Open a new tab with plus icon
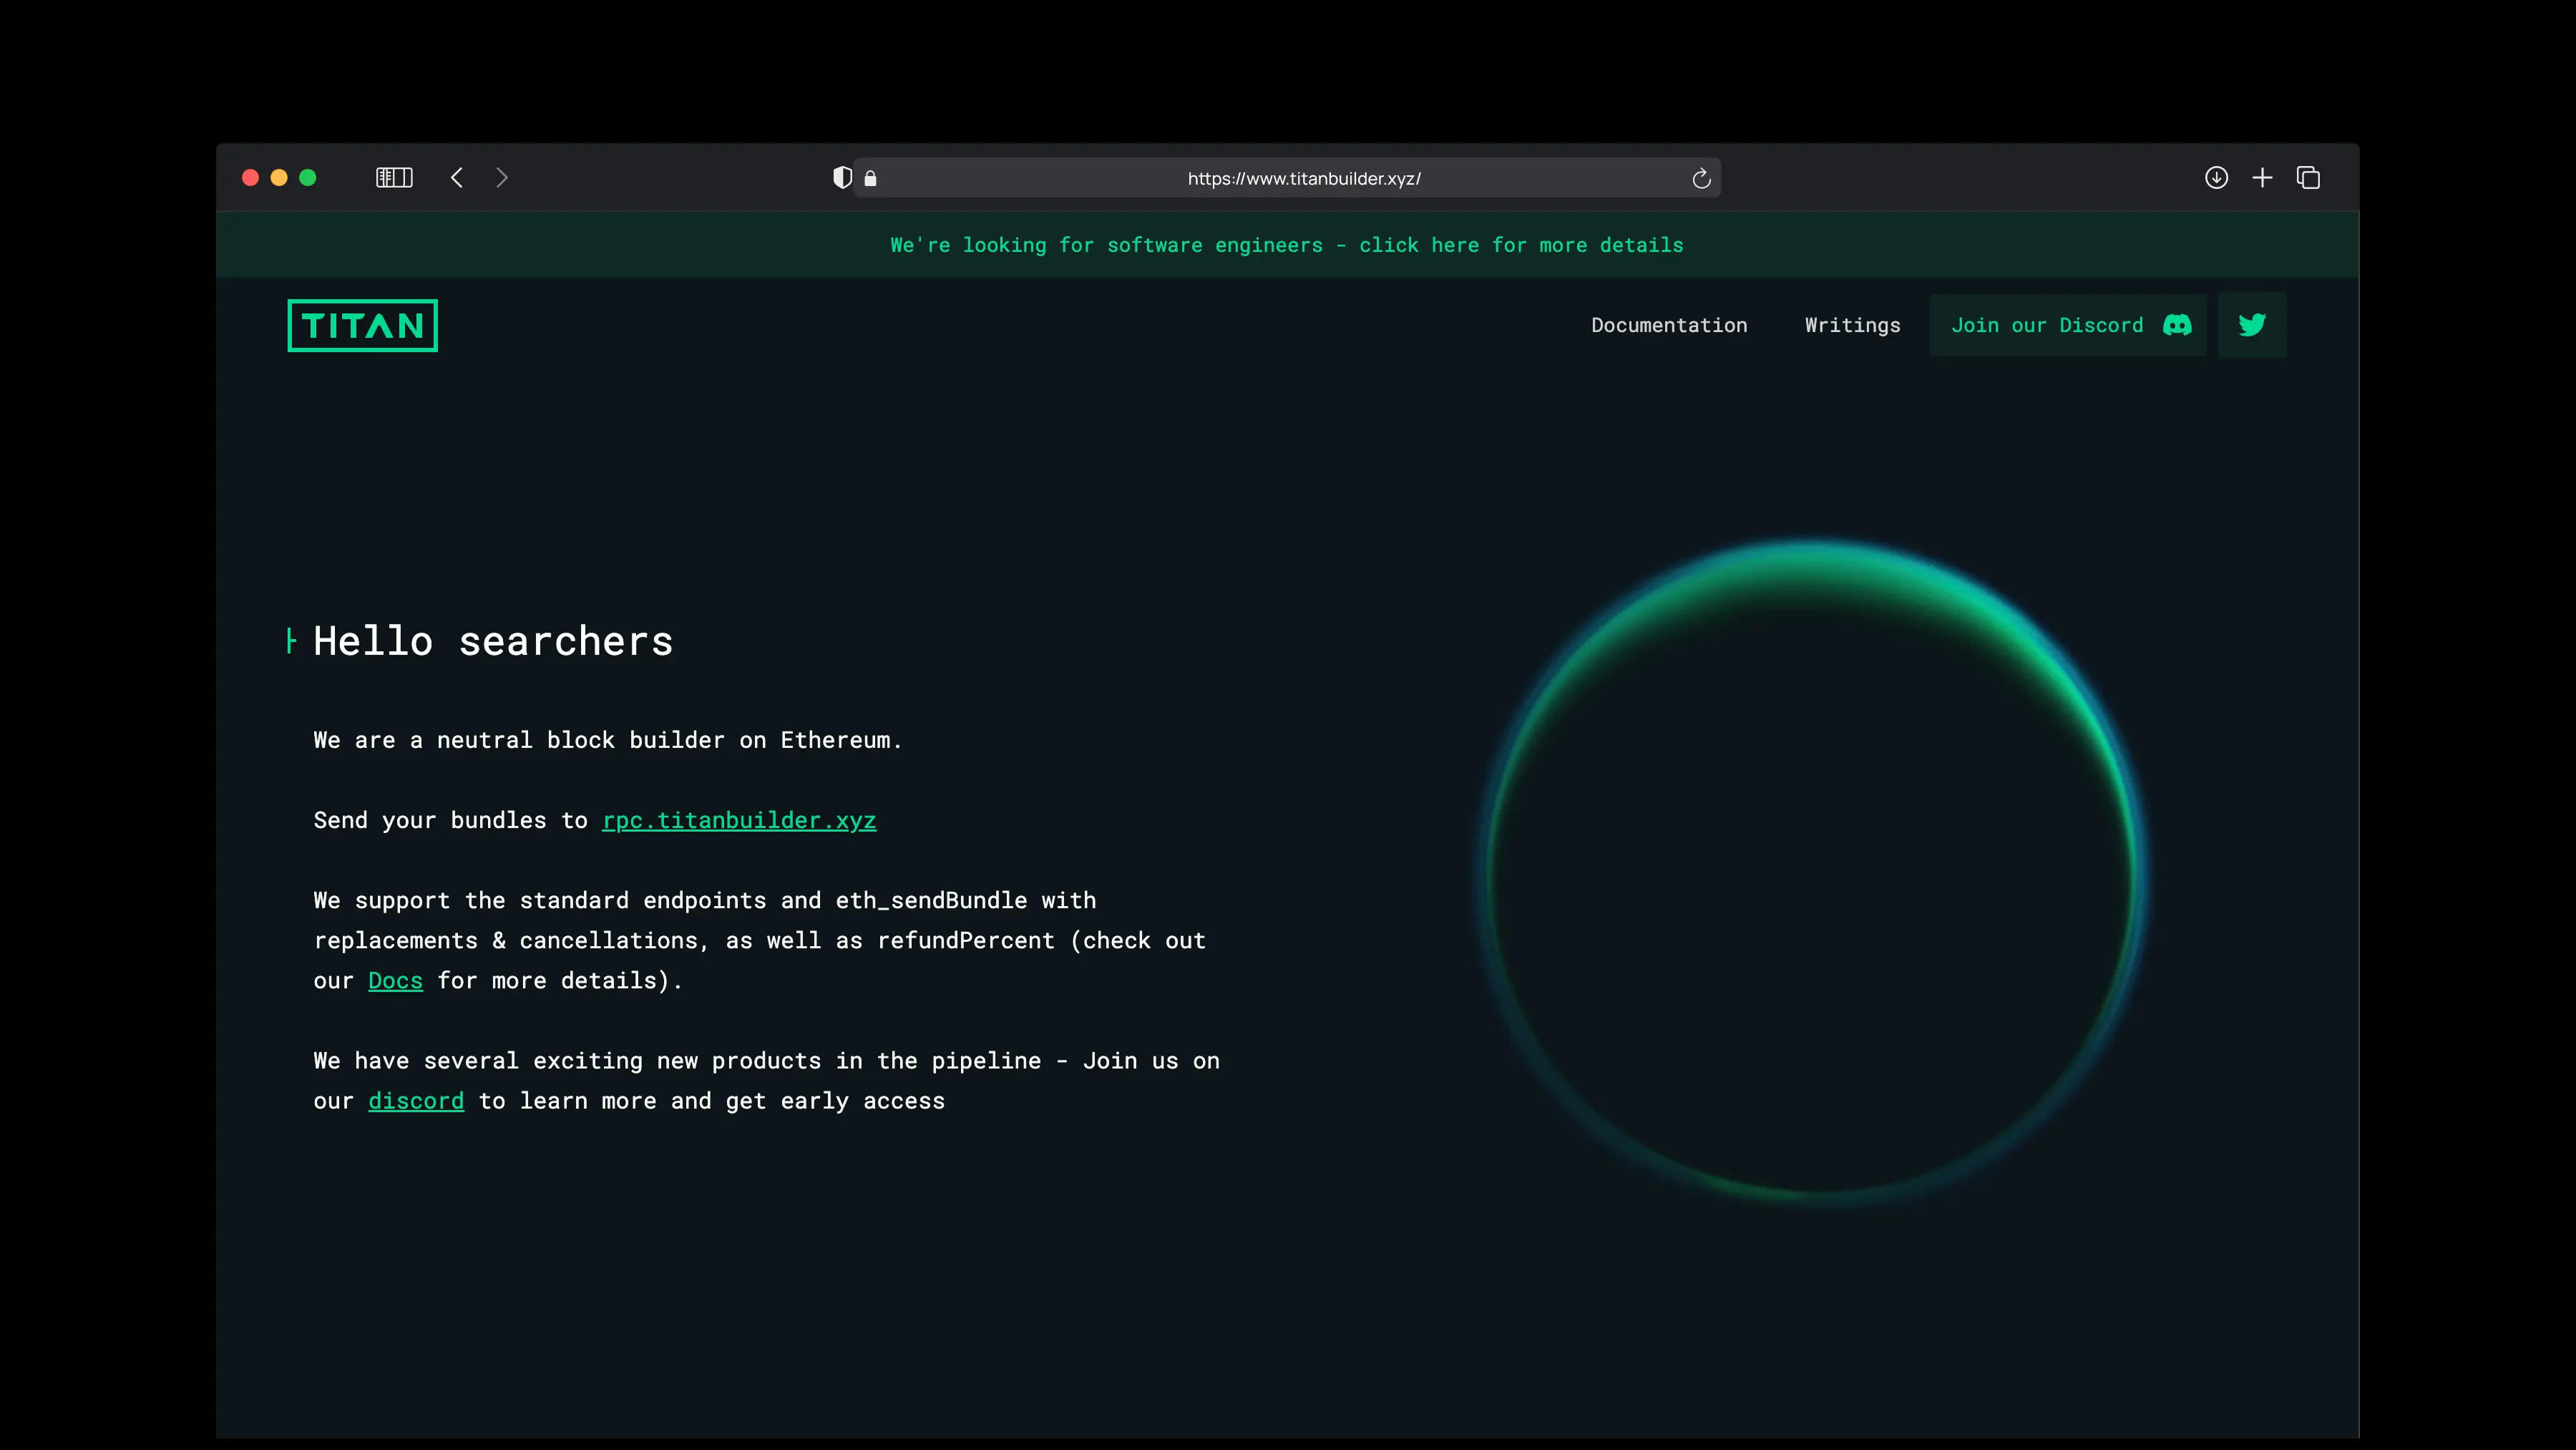This screenshot has width=2576, height=1450. coord(2262,178)
